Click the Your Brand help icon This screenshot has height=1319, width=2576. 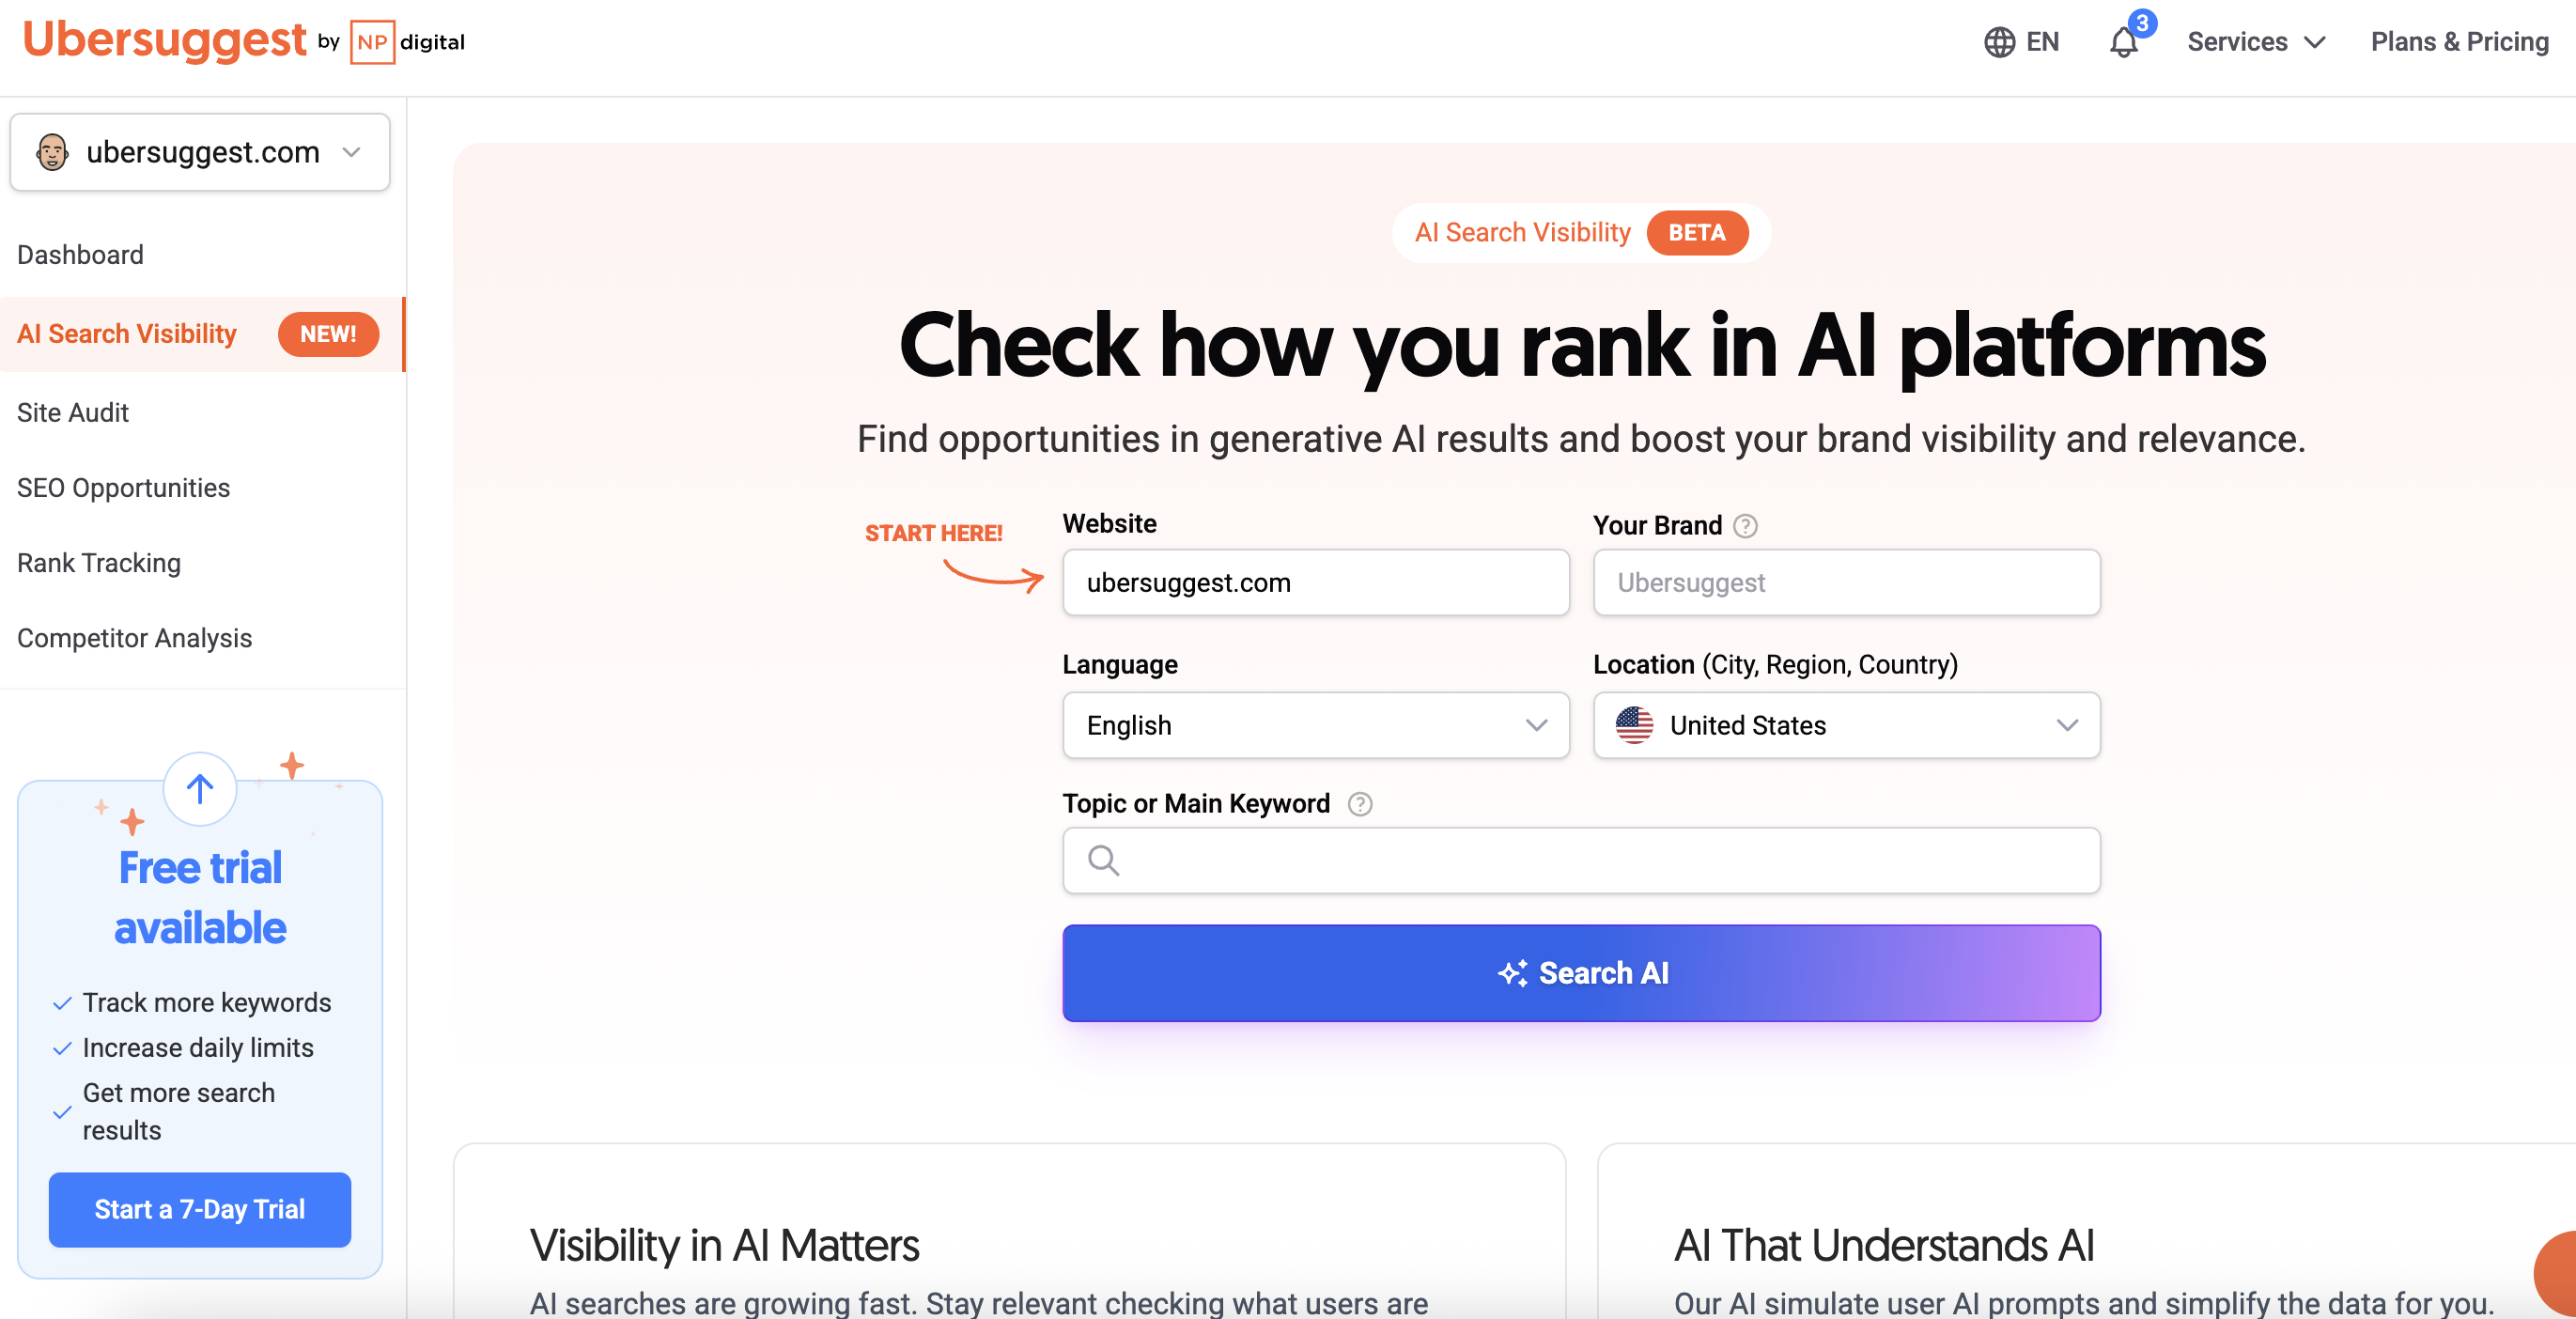pyautogui.click(x=1745, y=526)
